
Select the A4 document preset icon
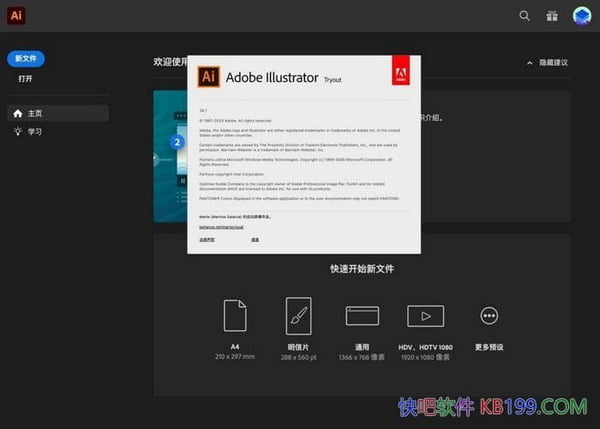[x=235, y=316]
